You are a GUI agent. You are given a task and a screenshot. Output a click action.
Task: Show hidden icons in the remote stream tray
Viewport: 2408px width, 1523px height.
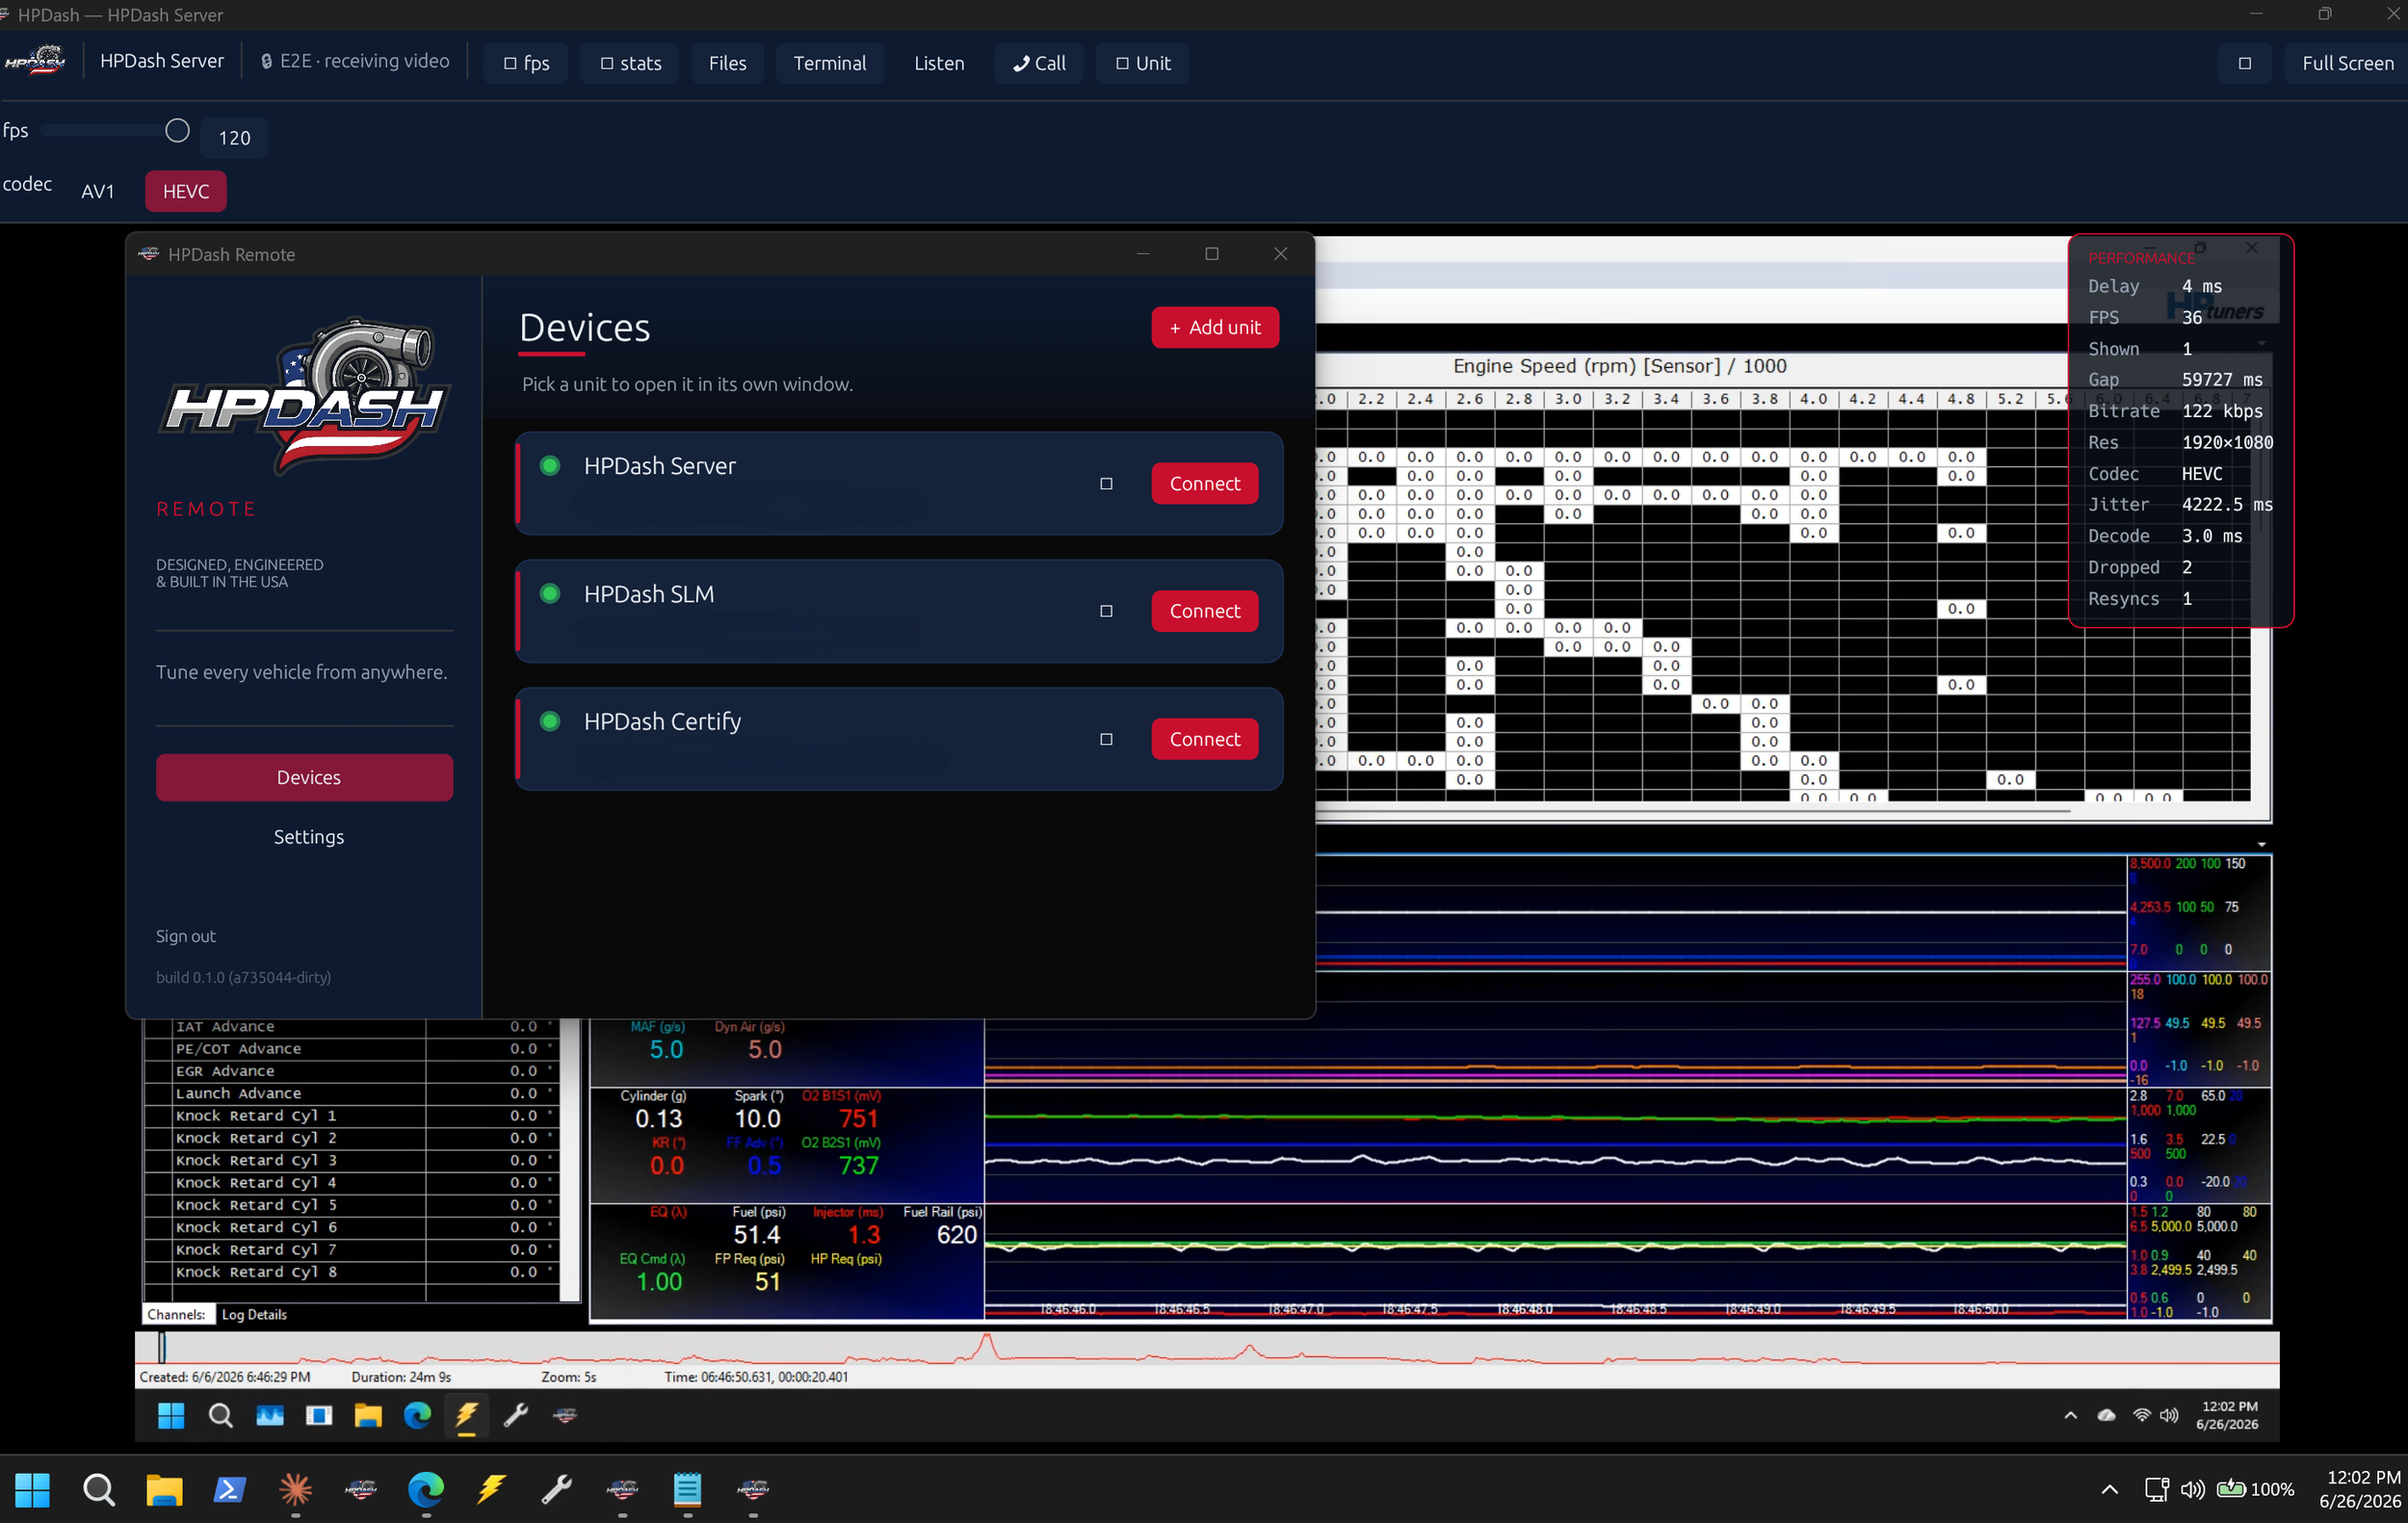pyautogui.click(x=2070, y=1415)
